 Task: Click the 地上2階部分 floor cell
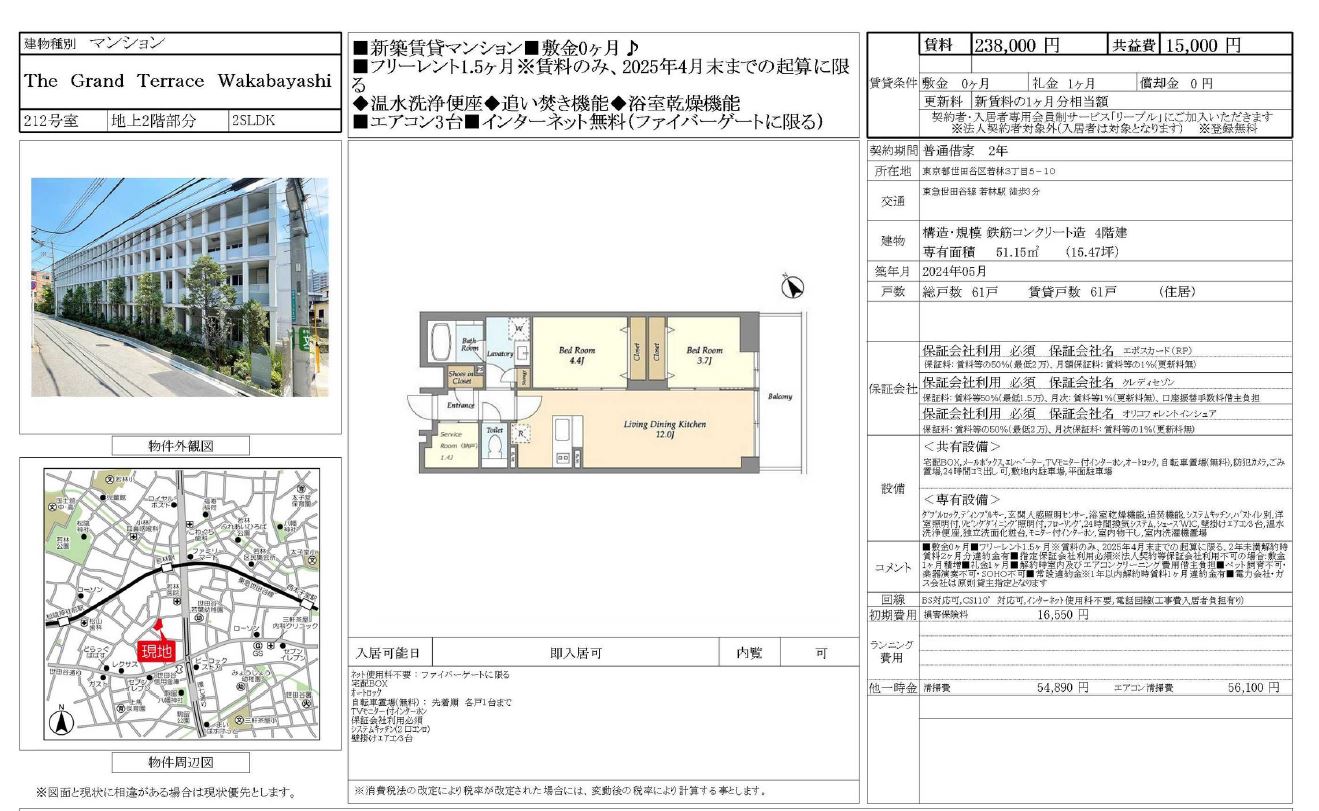(x=168, y=122)
